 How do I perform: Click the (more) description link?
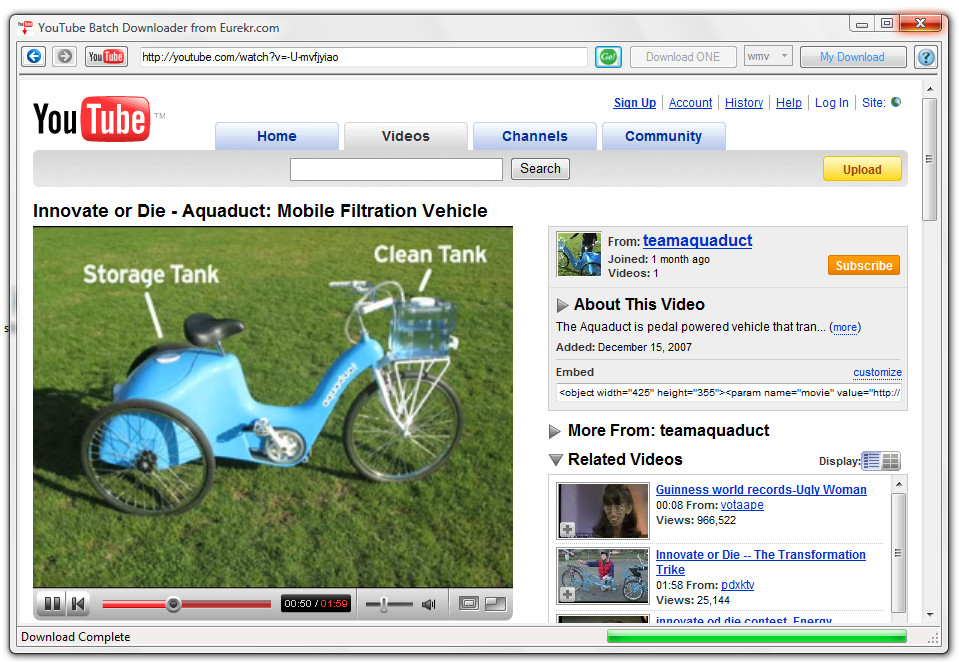tap(845, 327)
